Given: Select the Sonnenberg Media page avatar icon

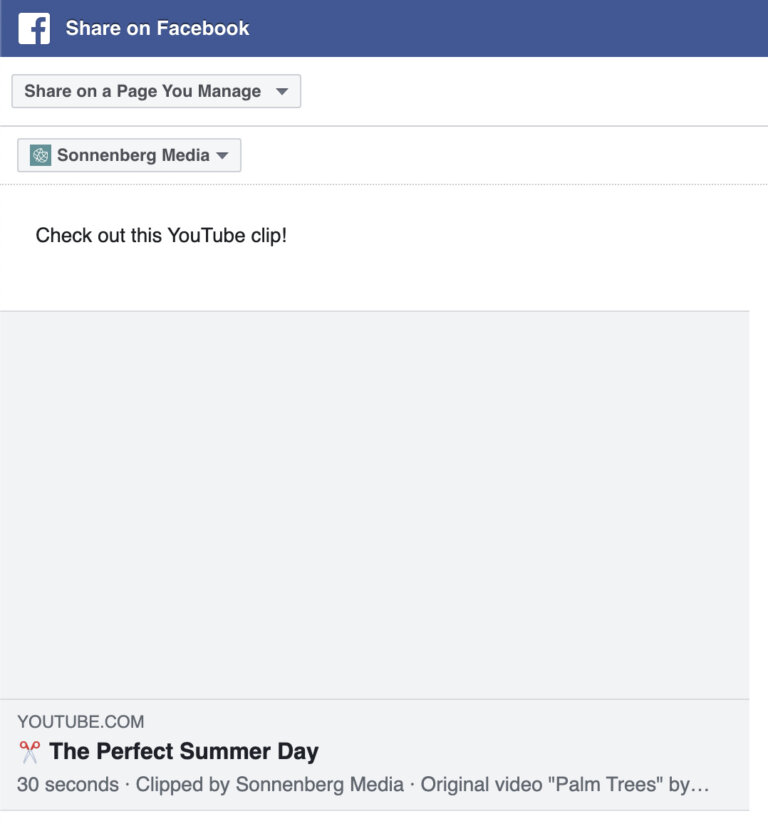Looking at the screenshot, I should 40,154.
